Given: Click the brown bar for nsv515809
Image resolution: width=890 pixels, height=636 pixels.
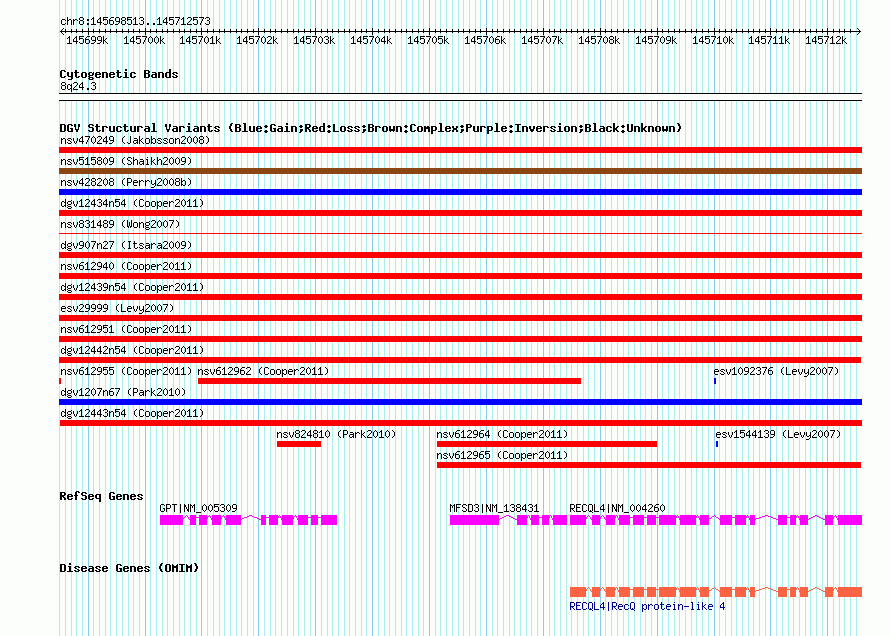Looking at the screenshot, I should point(460,171).
